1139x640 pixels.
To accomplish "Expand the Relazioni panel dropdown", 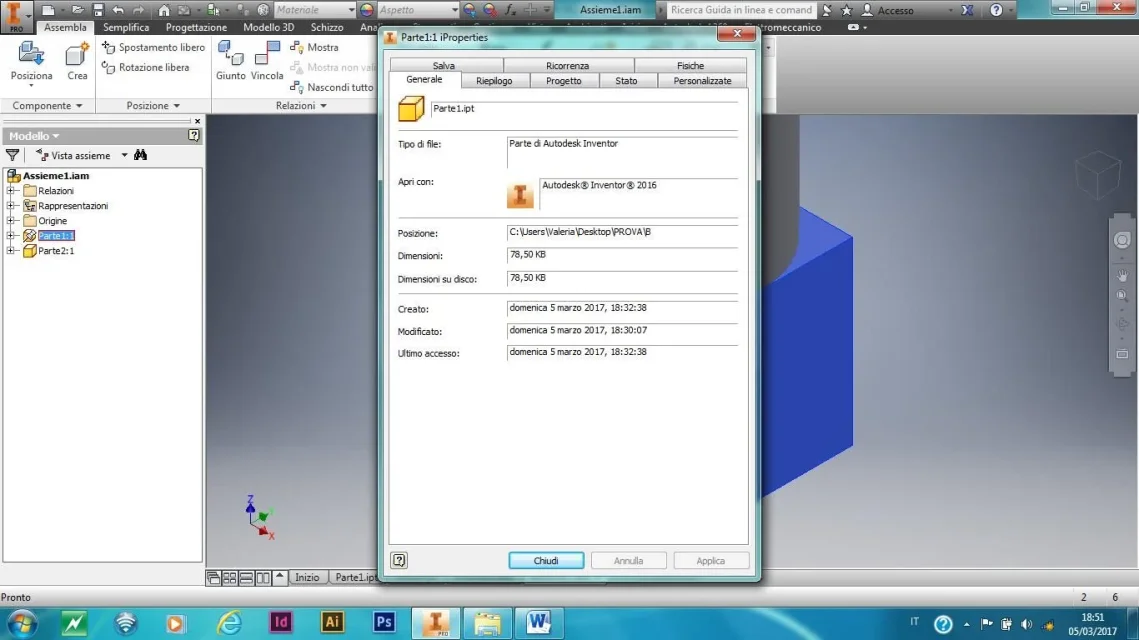I will pyautogui.click(x=301, y=106).
